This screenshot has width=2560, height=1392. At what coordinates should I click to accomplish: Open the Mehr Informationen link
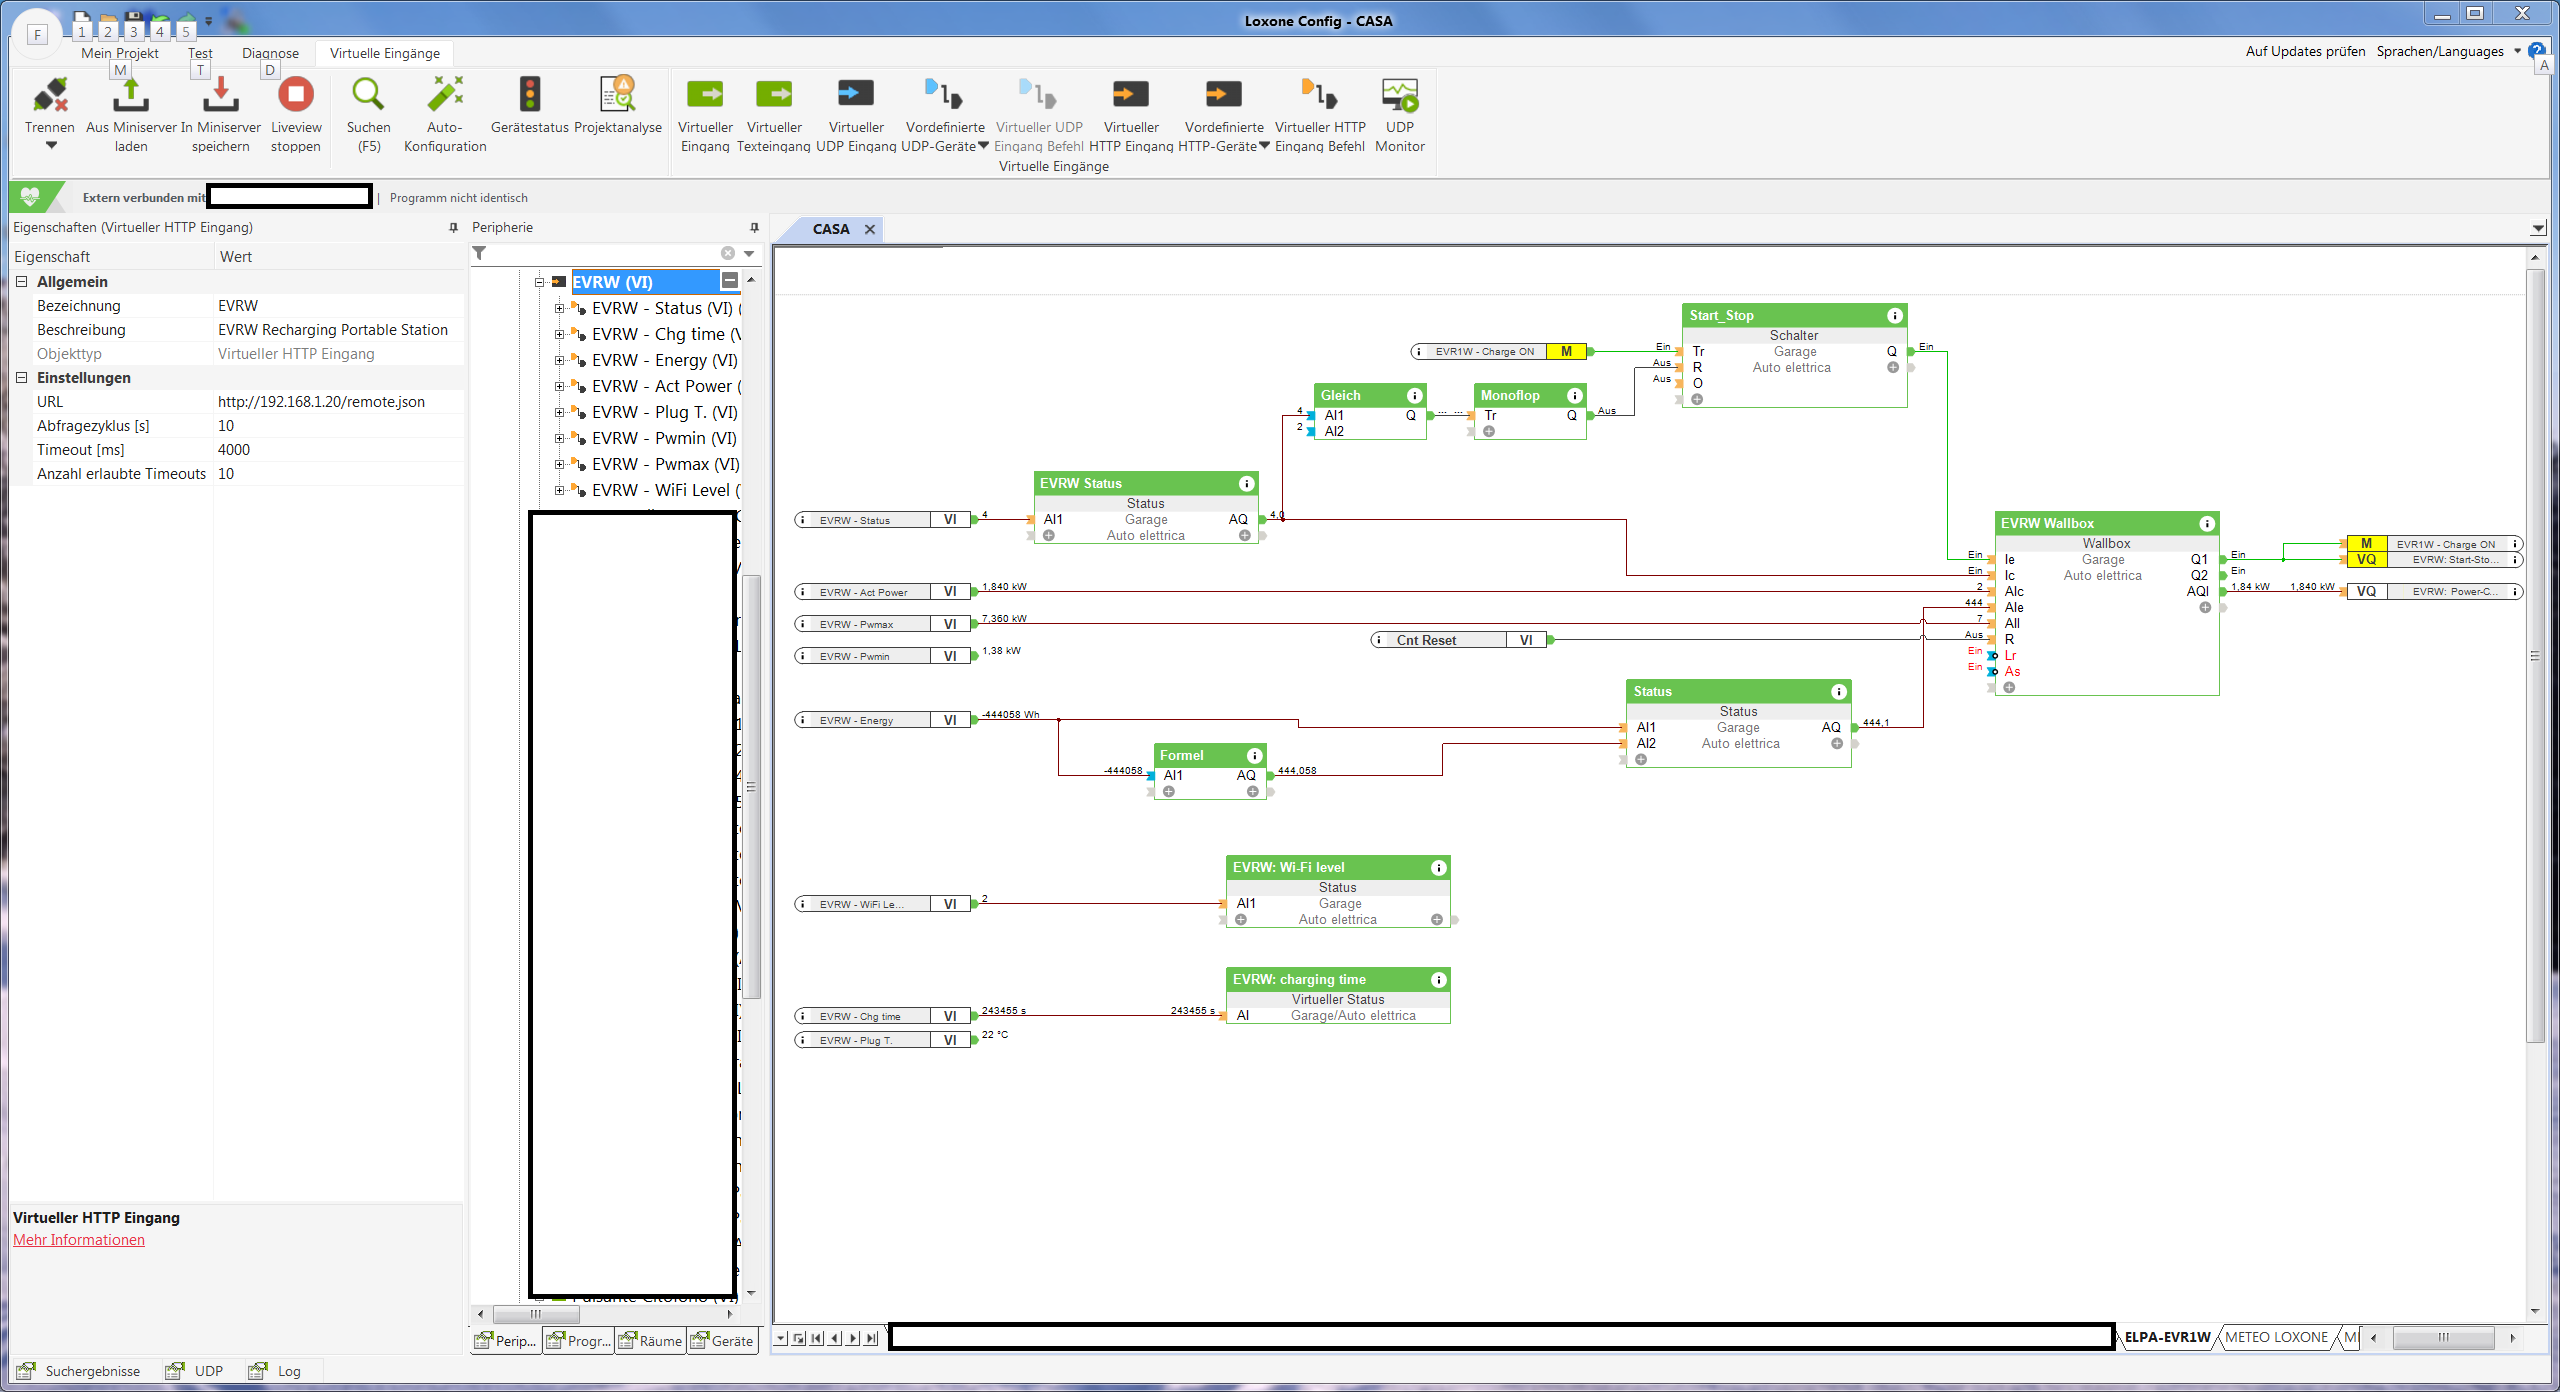coord(79,1240)
